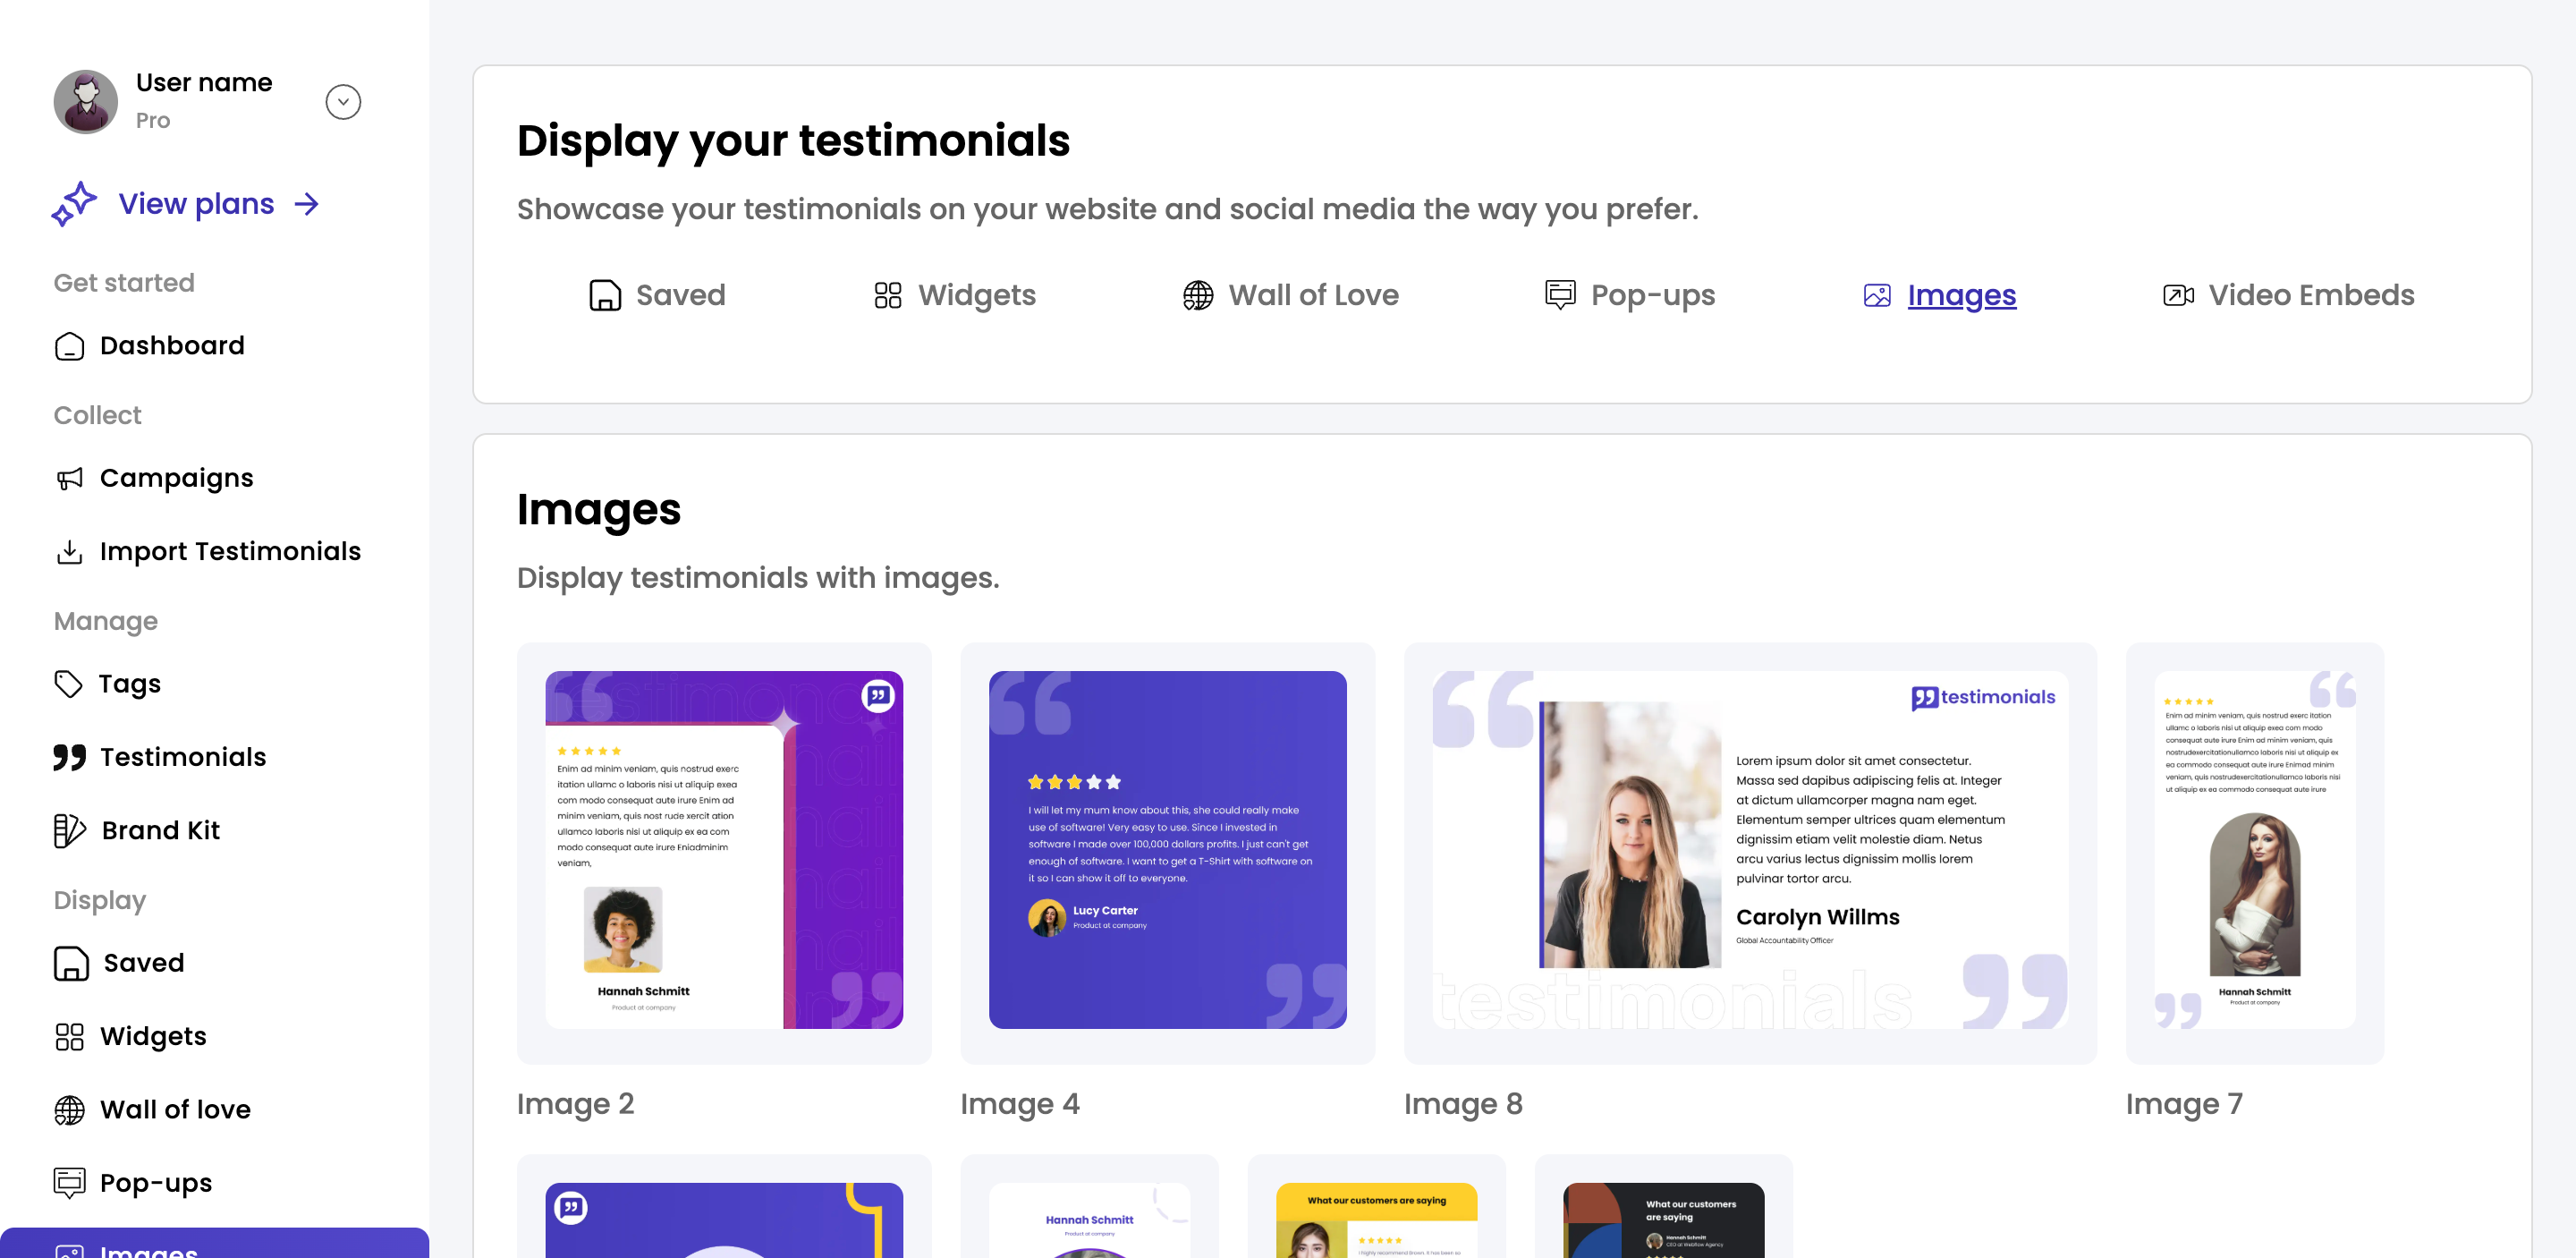The image size is (2576, 1258).
Task: Open Pop-ups from the sidebar
Action: pyautogui.click(x=155, y=1183)
